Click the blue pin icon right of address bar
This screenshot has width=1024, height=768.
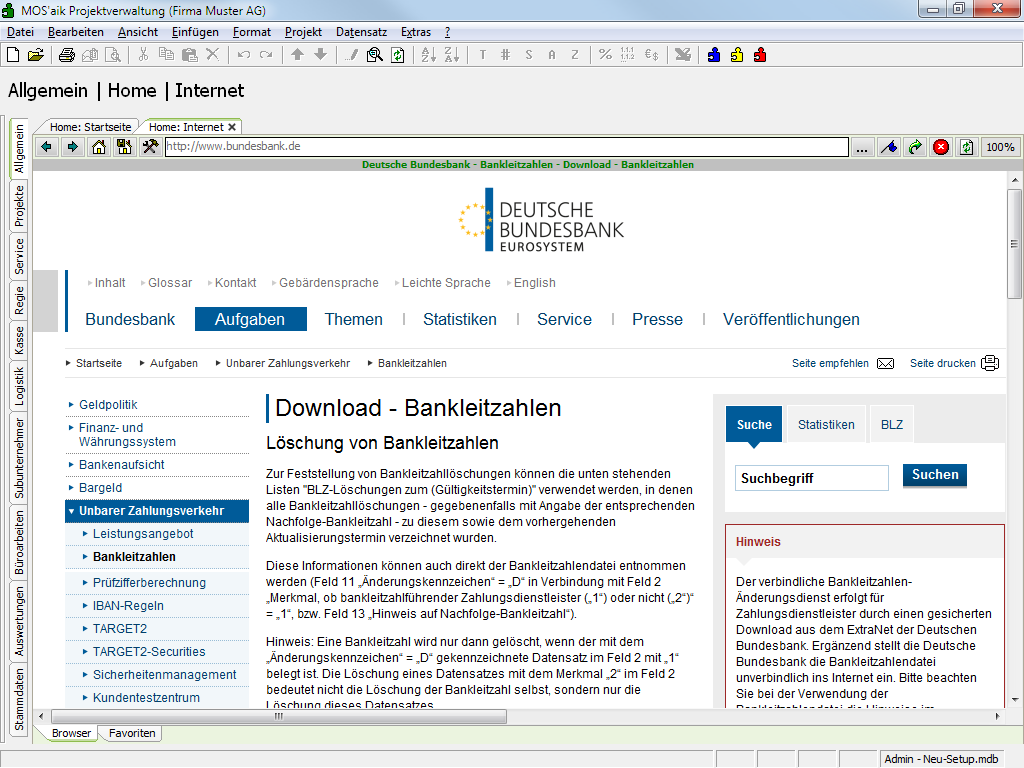(x=889, y=148)
